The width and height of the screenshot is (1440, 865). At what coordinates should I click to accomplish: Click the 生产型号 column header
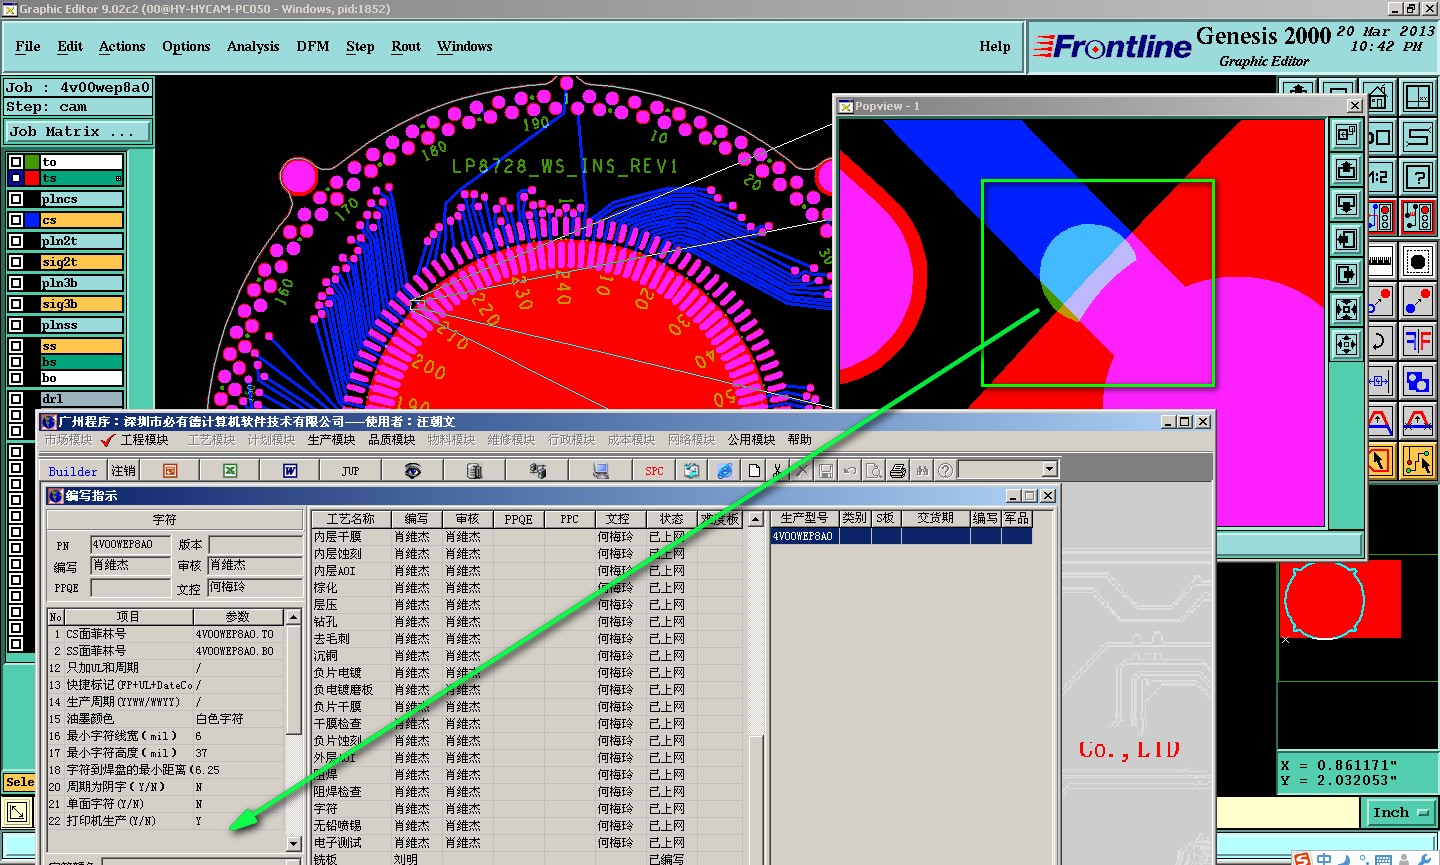pos(804,518)
